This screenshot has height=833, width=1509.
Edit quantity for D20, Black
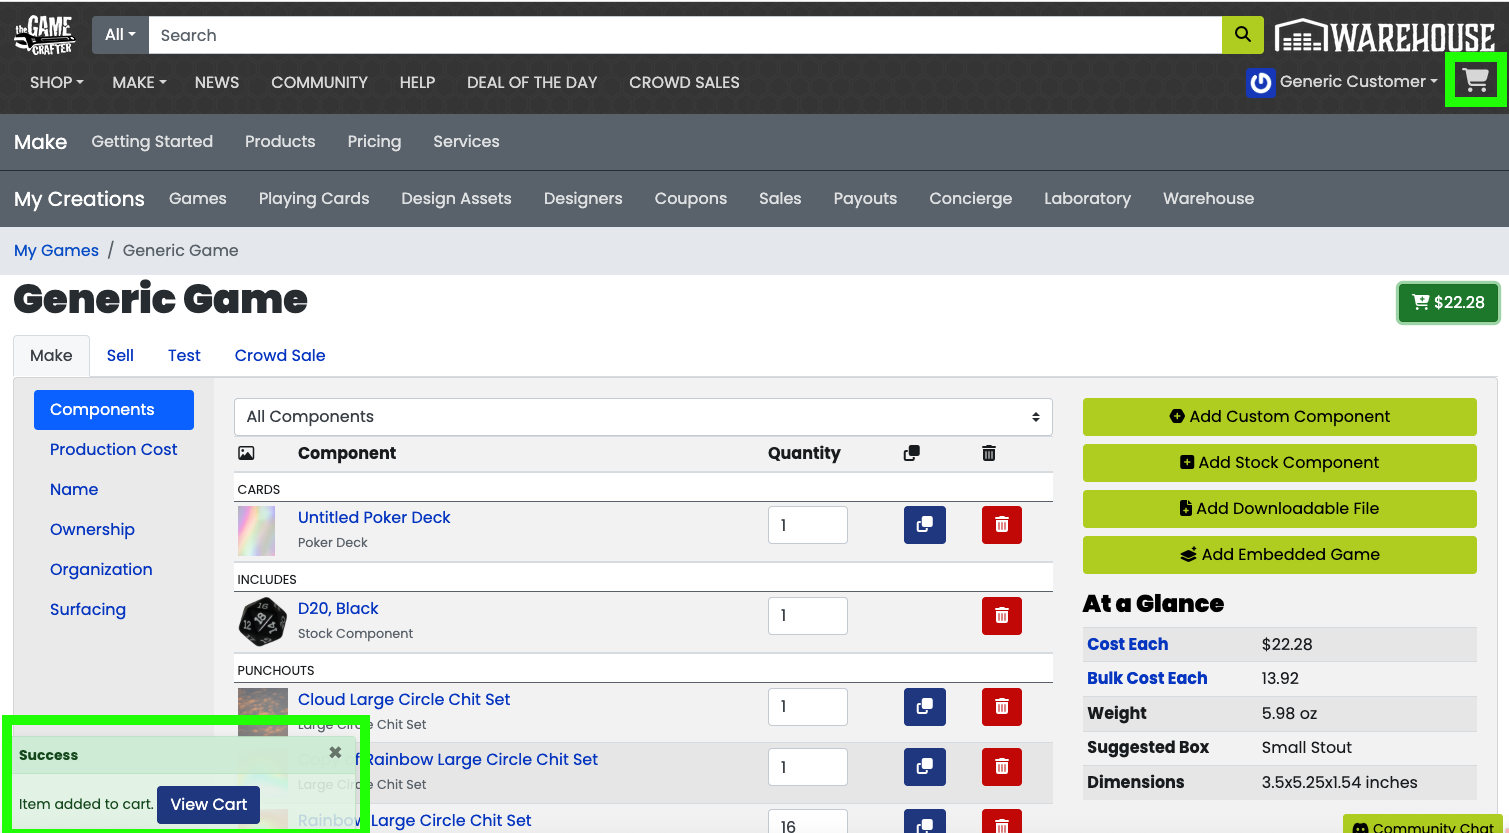(x=808, y=616)
